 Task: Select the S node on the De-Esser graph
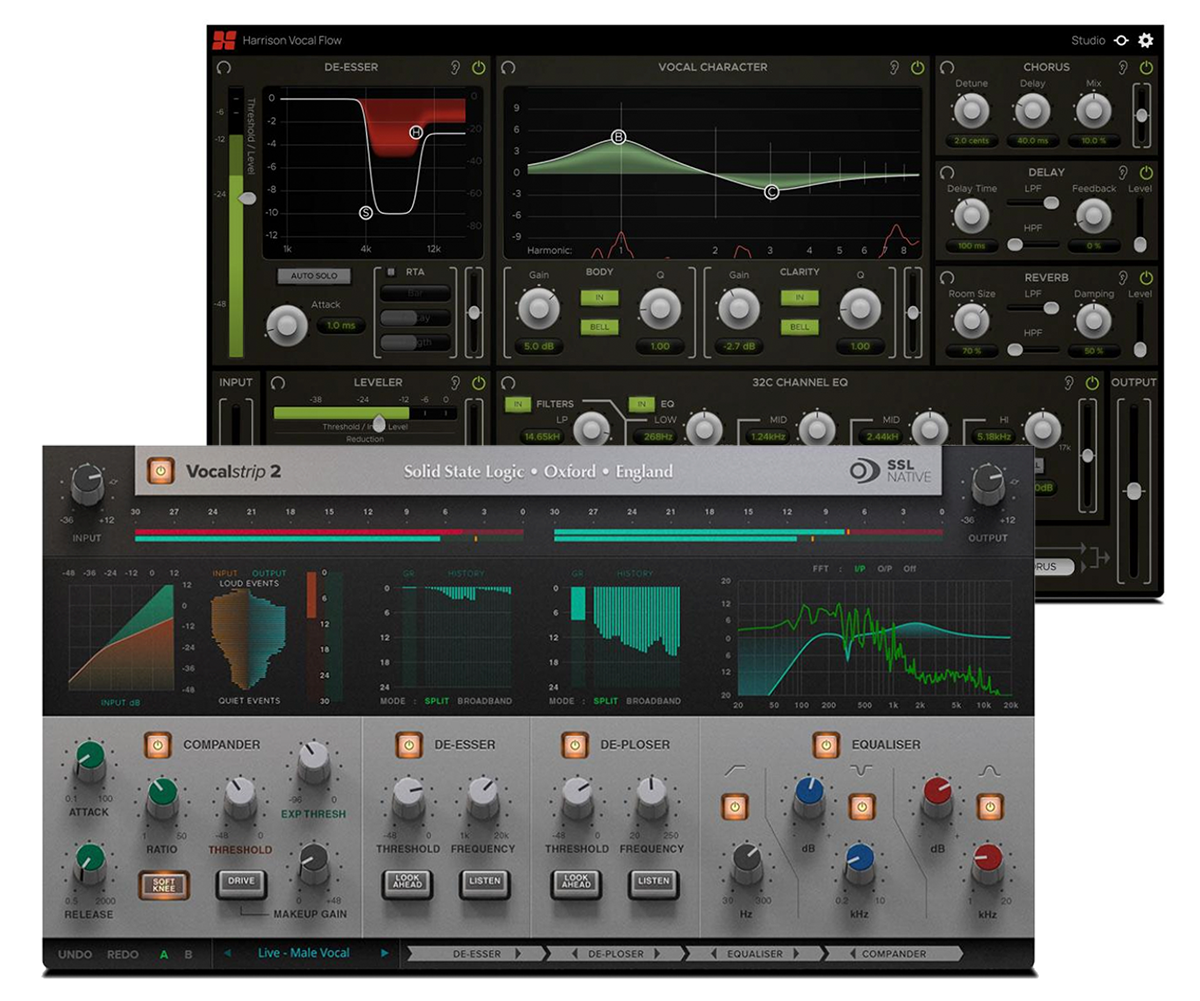tap(365, 212)
